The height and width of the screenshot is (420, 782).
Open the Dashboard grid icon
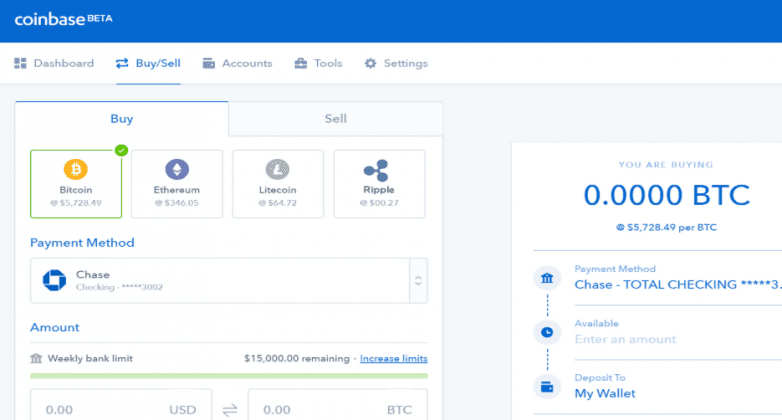click(x=20, y=63)
